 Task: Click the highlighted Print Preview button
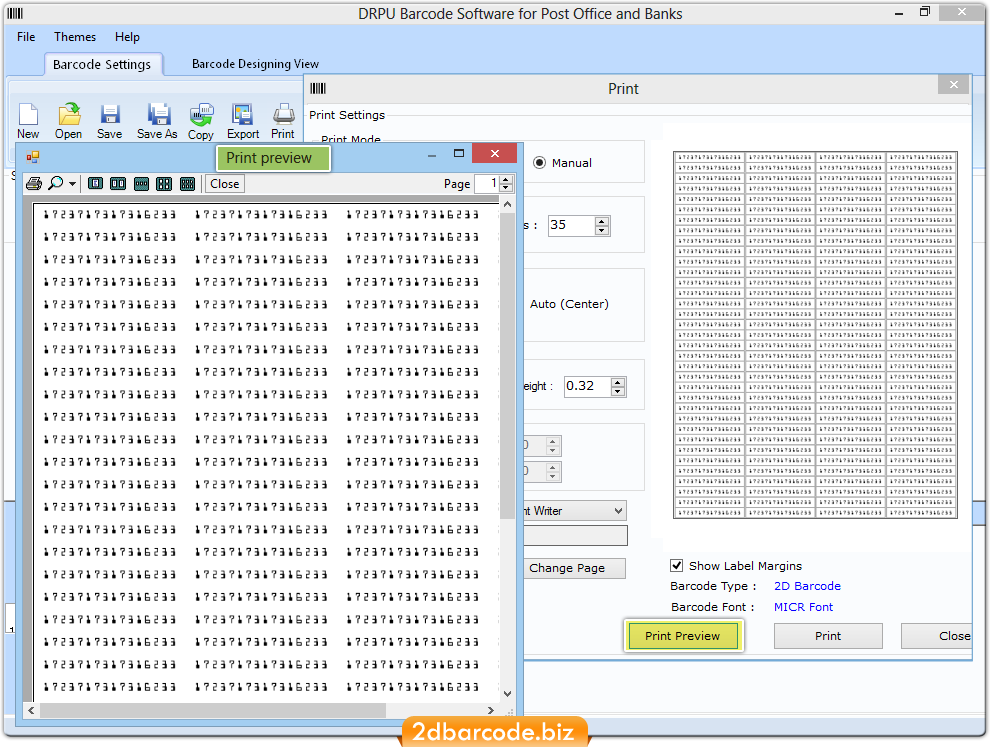pos(683,636)
